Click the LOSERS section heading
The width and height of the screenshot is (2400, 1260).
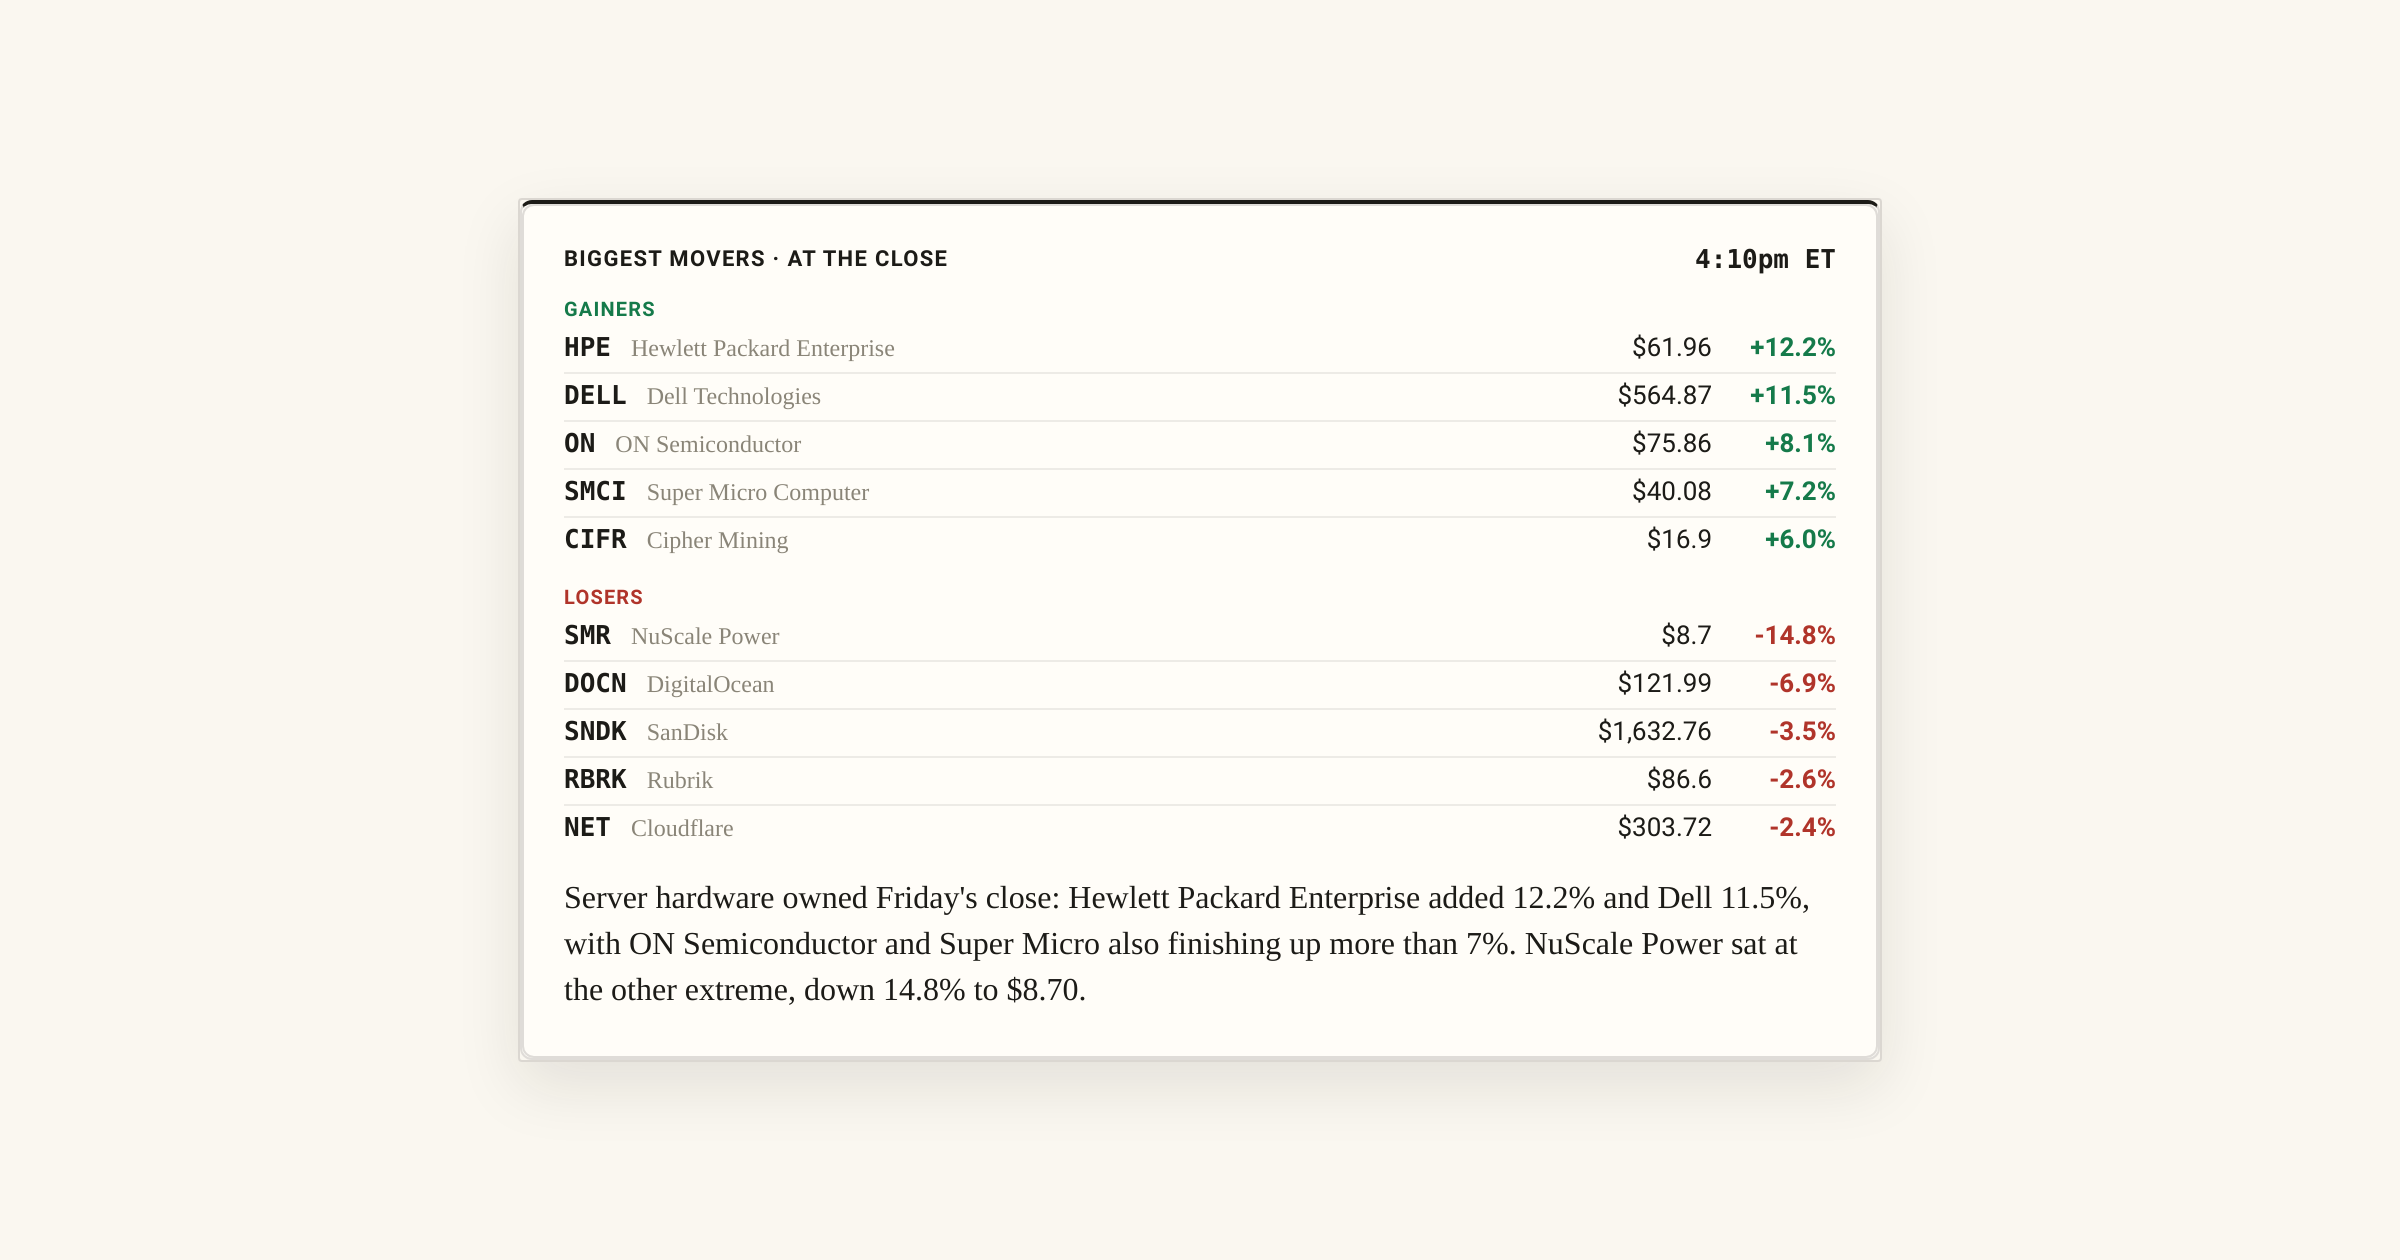click(x=603, y=597)
